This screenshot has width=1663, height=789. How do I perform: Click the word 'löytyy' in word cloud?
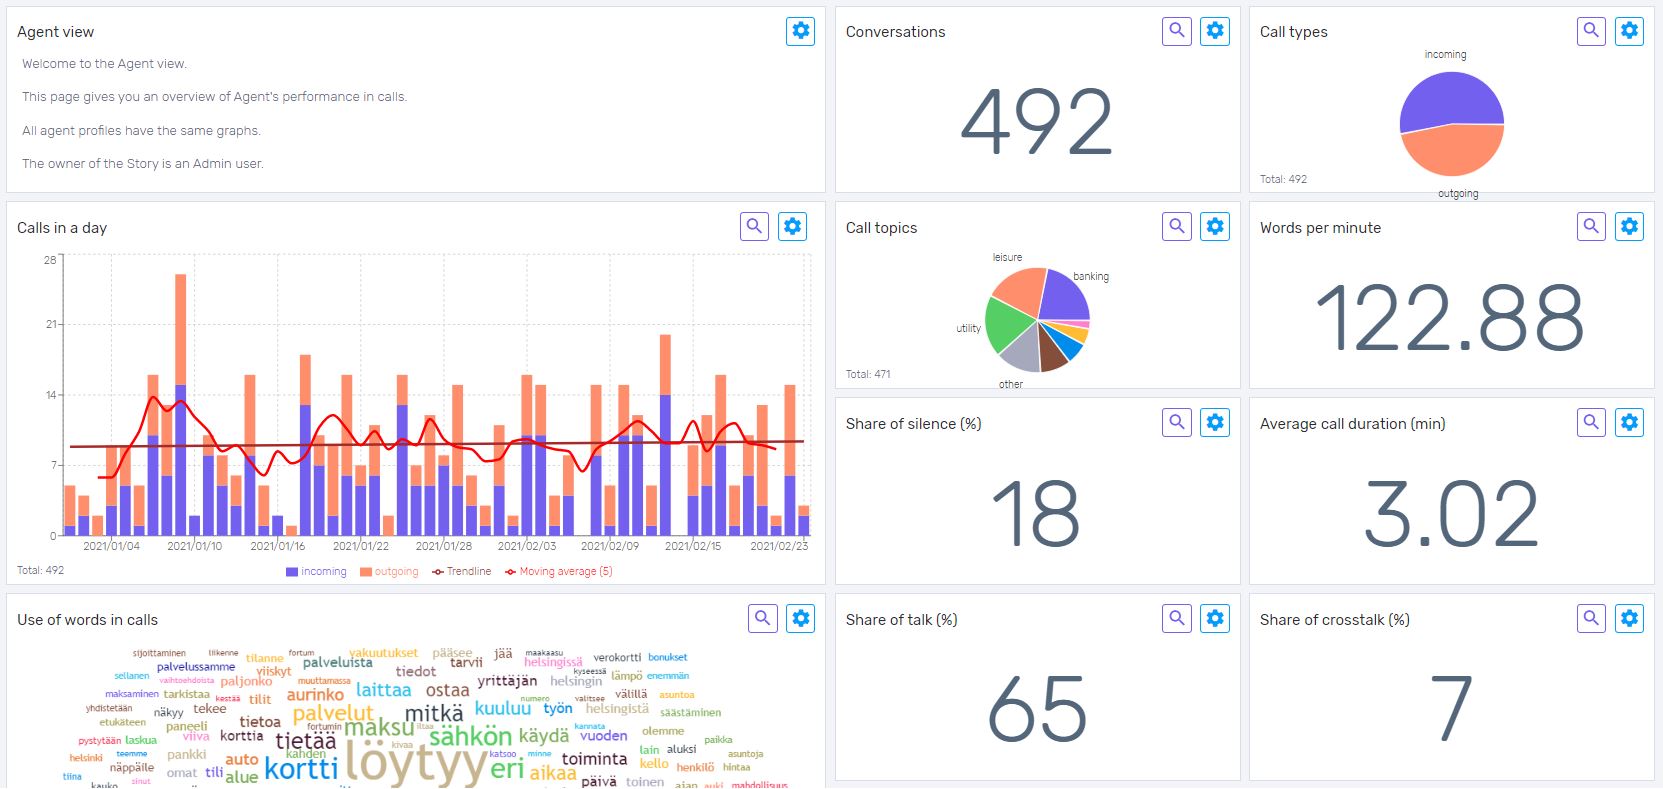[x=415, y=763]
